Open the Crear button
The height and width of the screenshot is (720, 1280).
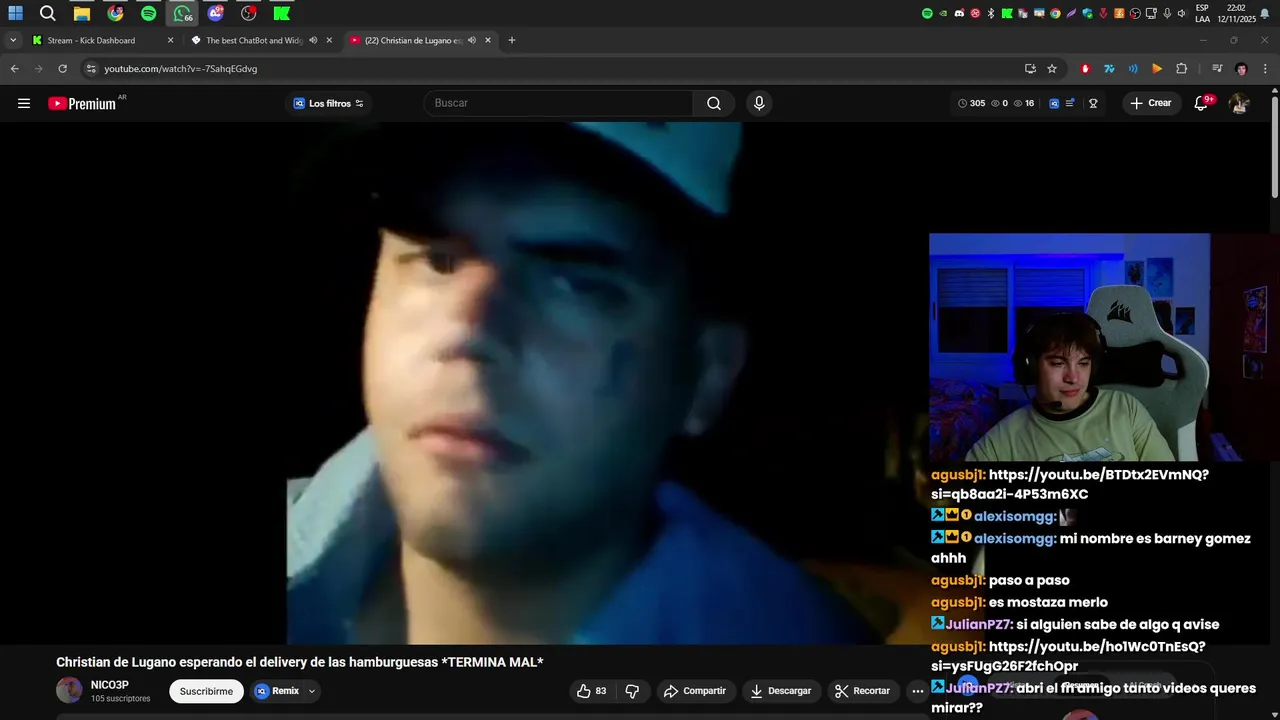point(1150,103)
